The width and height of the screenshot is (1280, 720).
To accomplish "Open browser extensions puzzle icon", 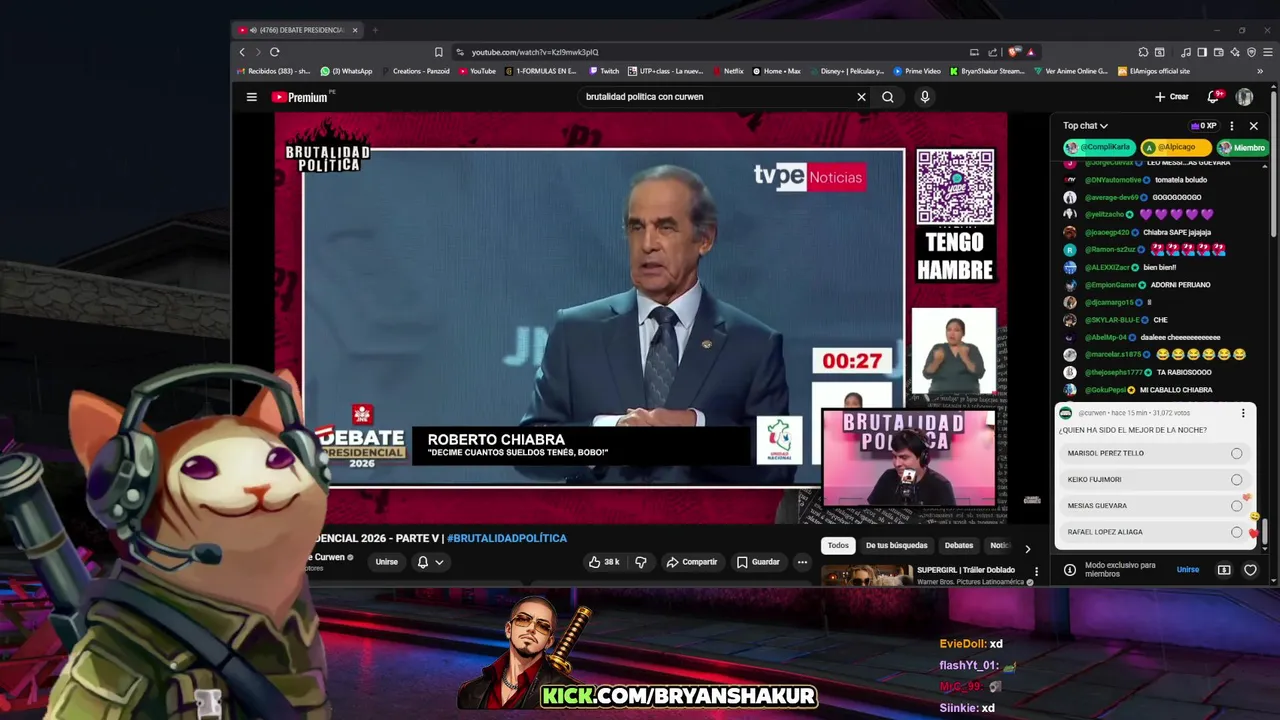I will pos(1143,52).
